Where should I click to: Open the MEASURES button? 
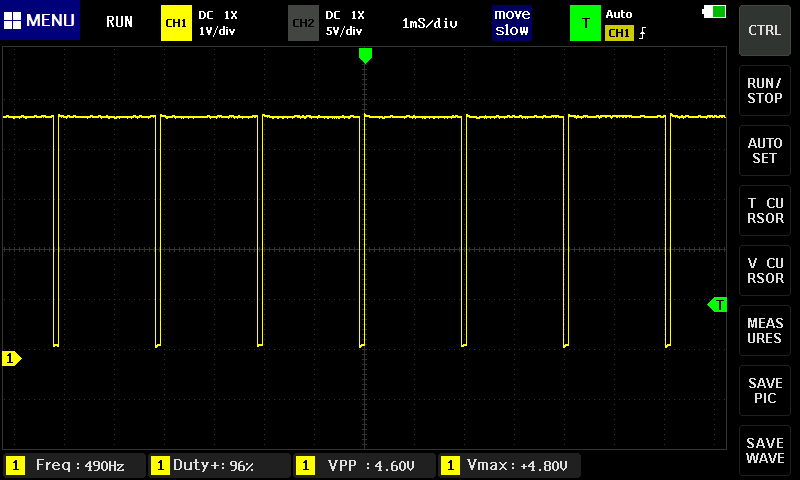coord(765,331)
